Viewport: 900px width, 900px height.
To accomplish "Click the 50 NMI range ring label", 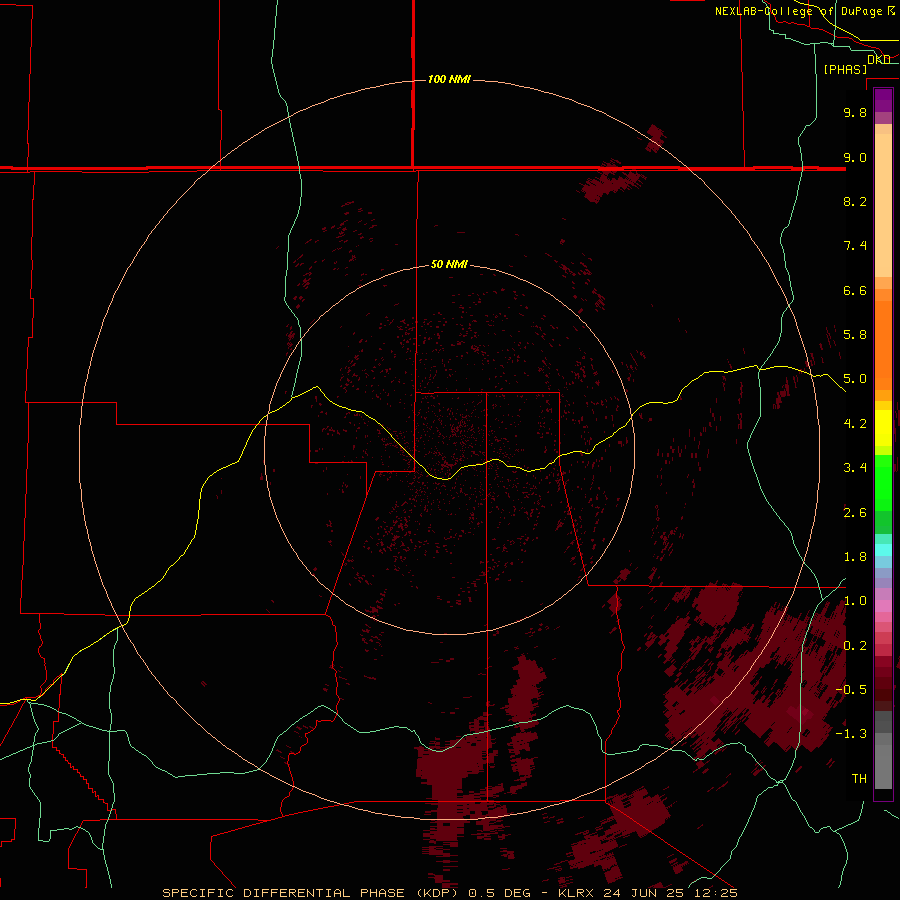I will (449, 264).
